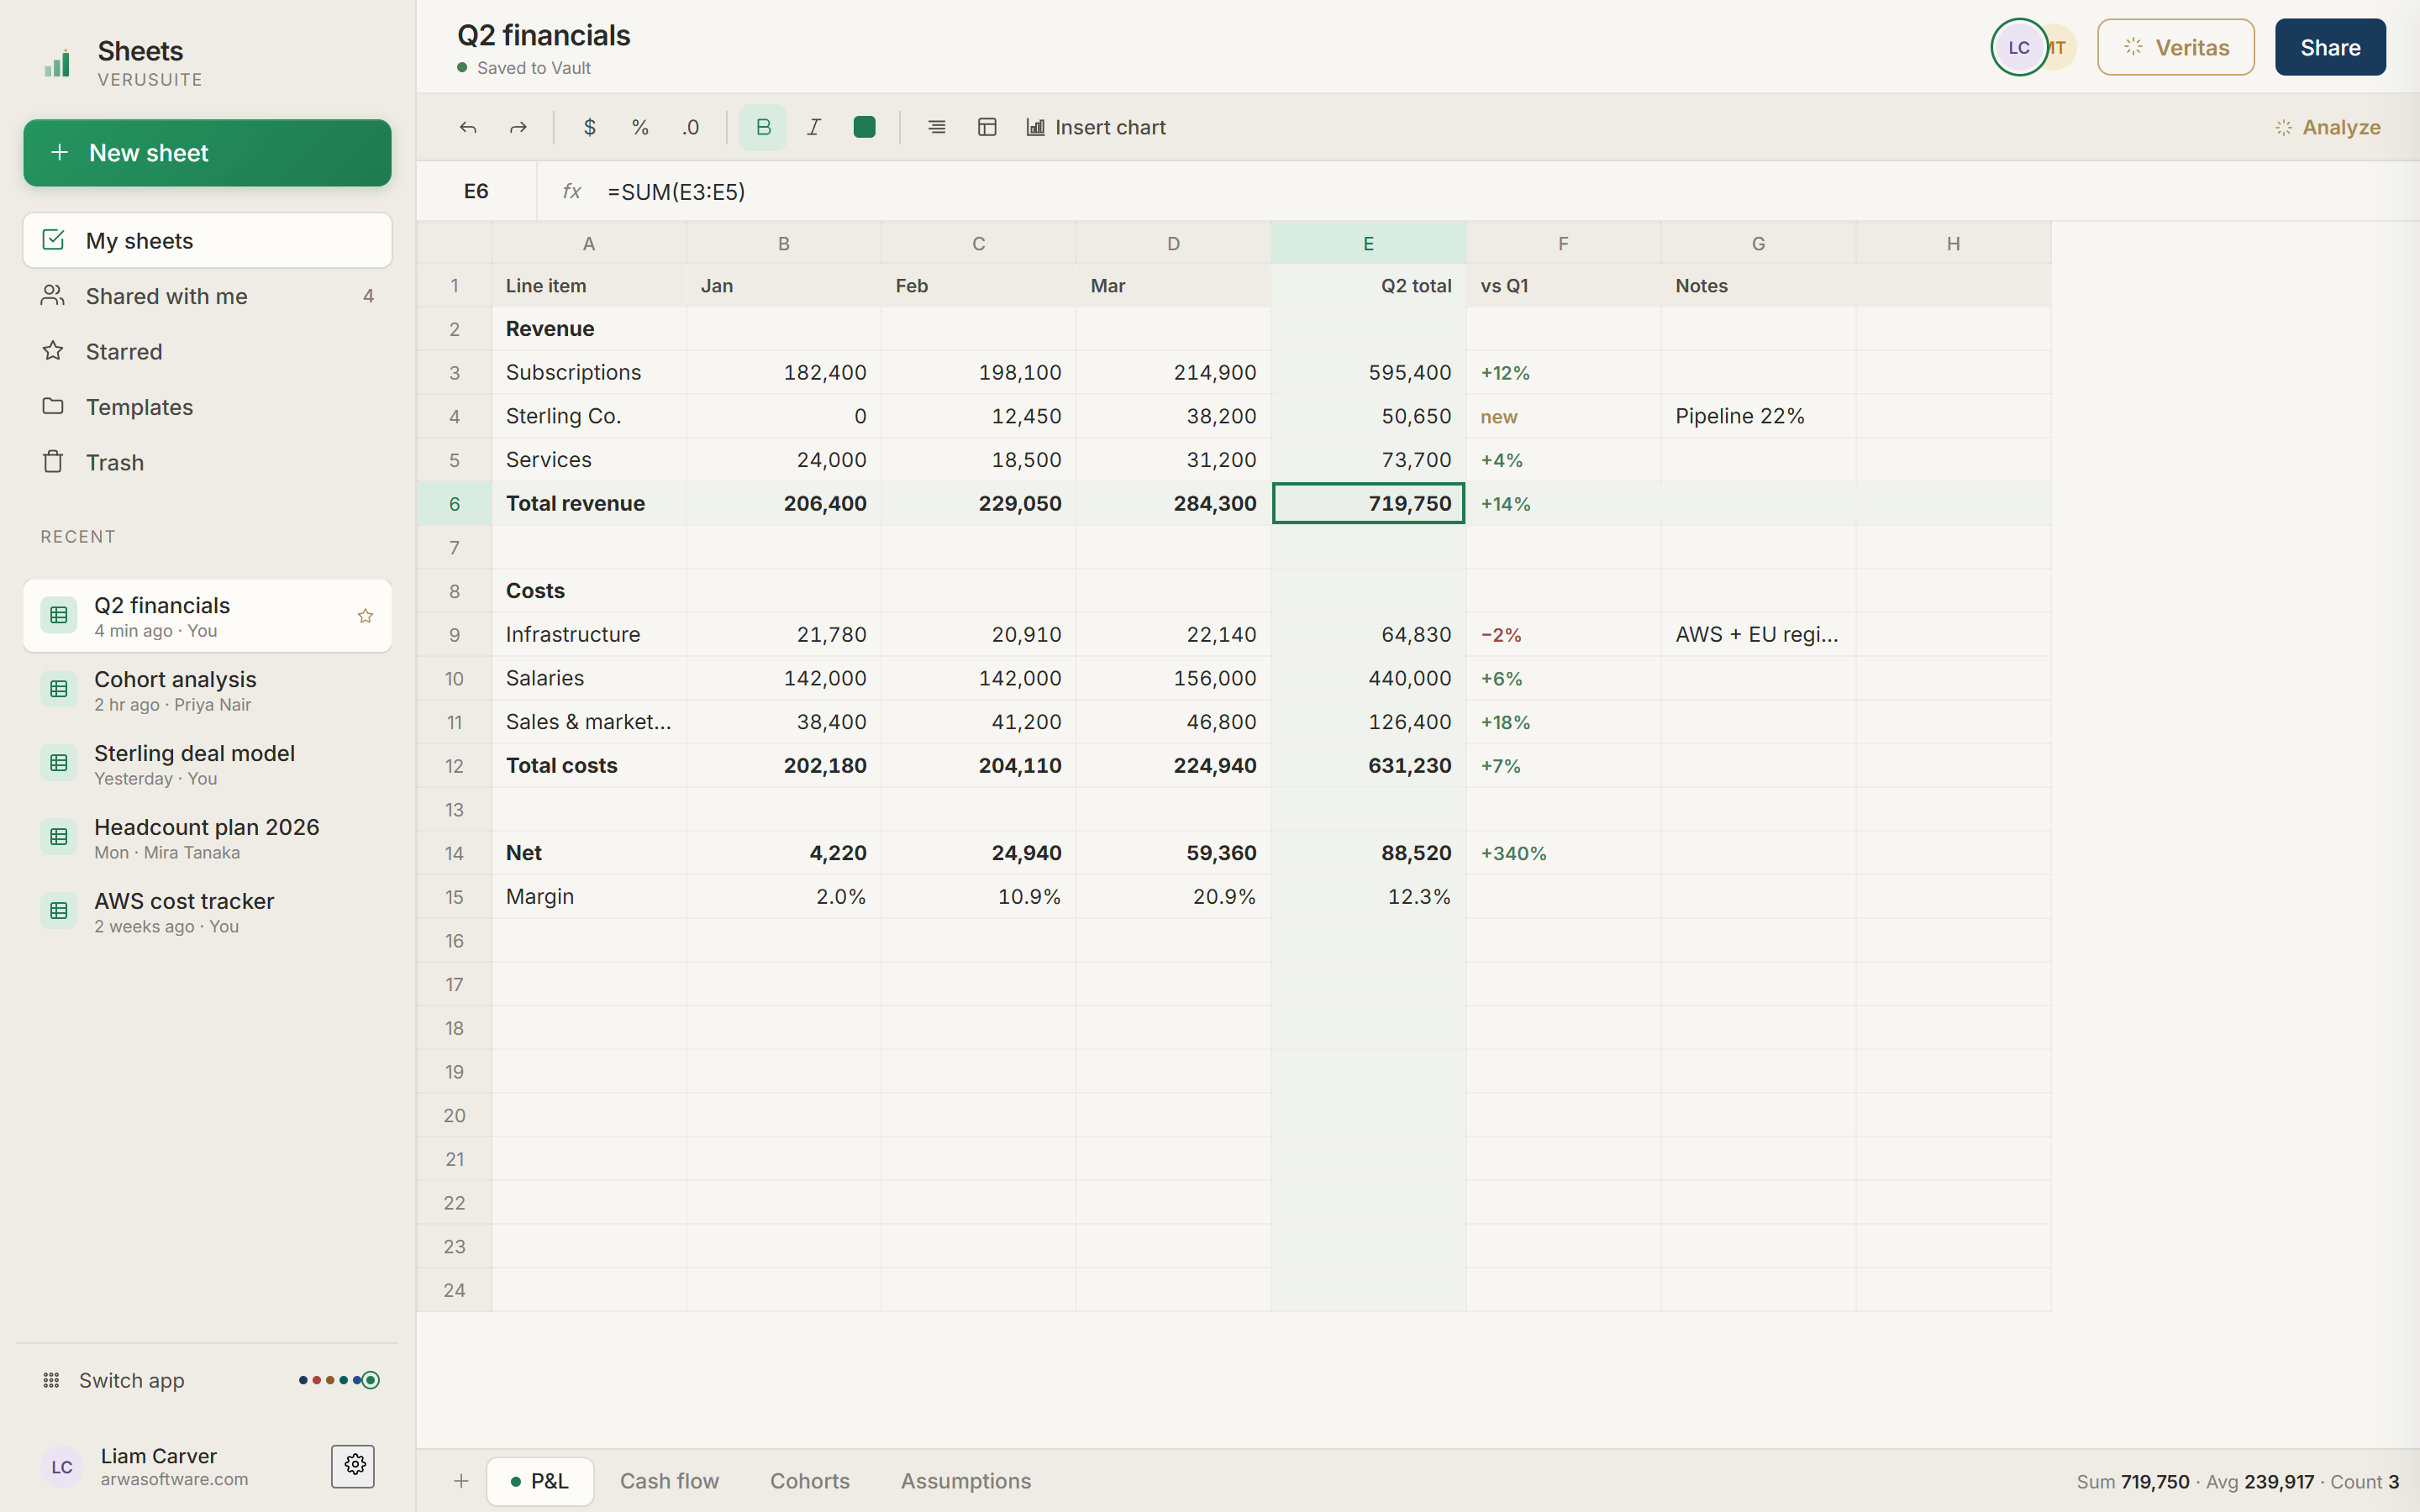Click the '-2%' Infrastructure change cell
Viewport: 2420px width, 1512px height.
(x=1563, y=634)
